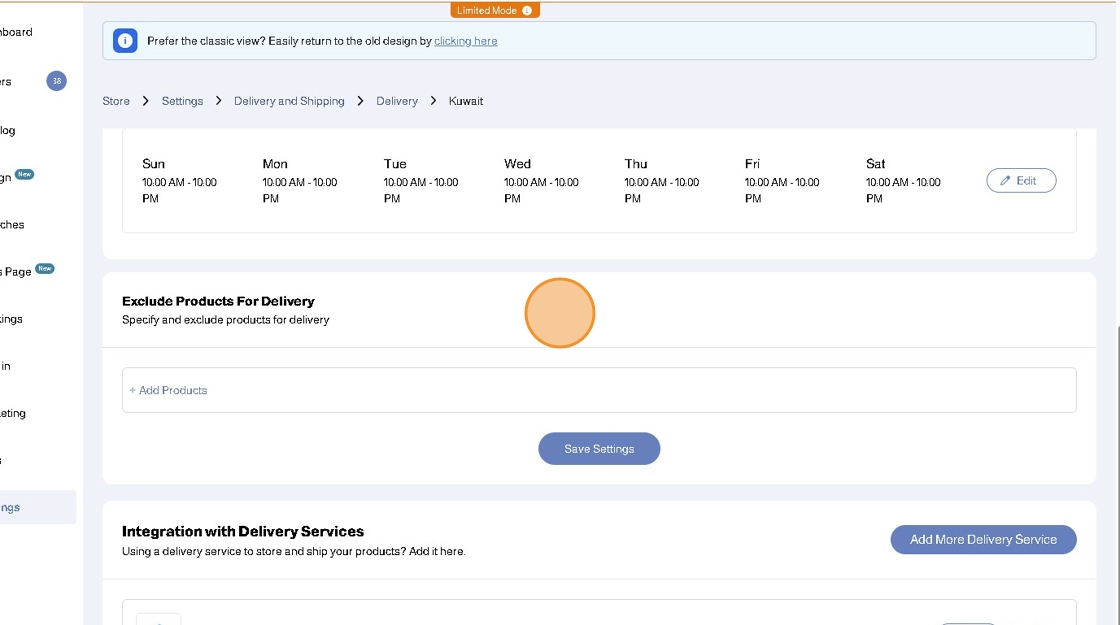1120x625 pixels.
Task: Select the highlighted Settings sidebar item
Action: point(20,507)
